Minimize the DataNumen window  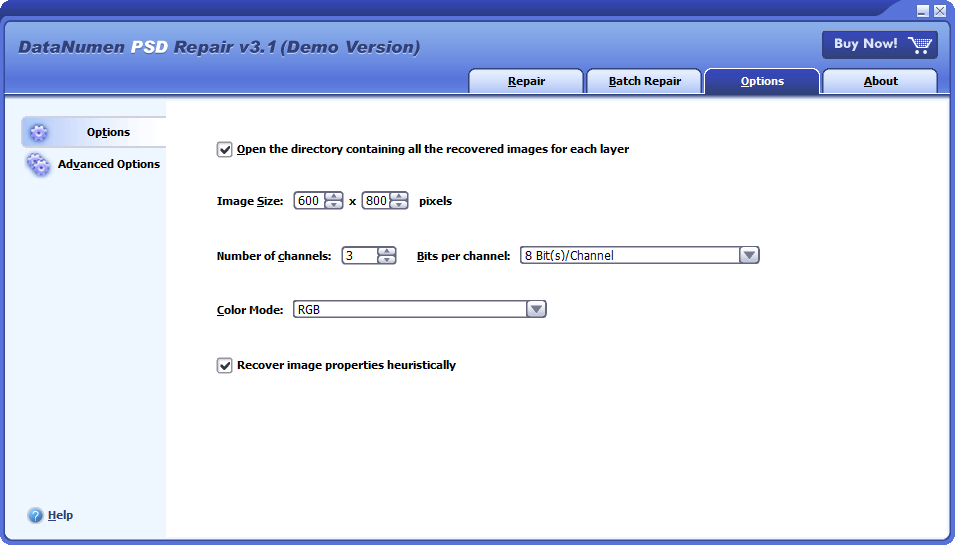[x=923, y=10]
